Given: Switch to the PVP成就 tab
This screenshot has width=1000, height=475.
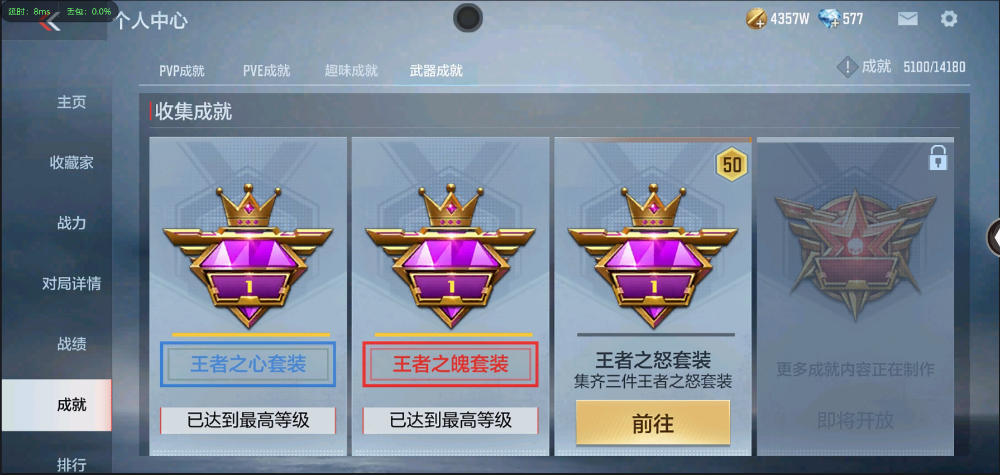Looking at the screenshot, I should (182, 71).
